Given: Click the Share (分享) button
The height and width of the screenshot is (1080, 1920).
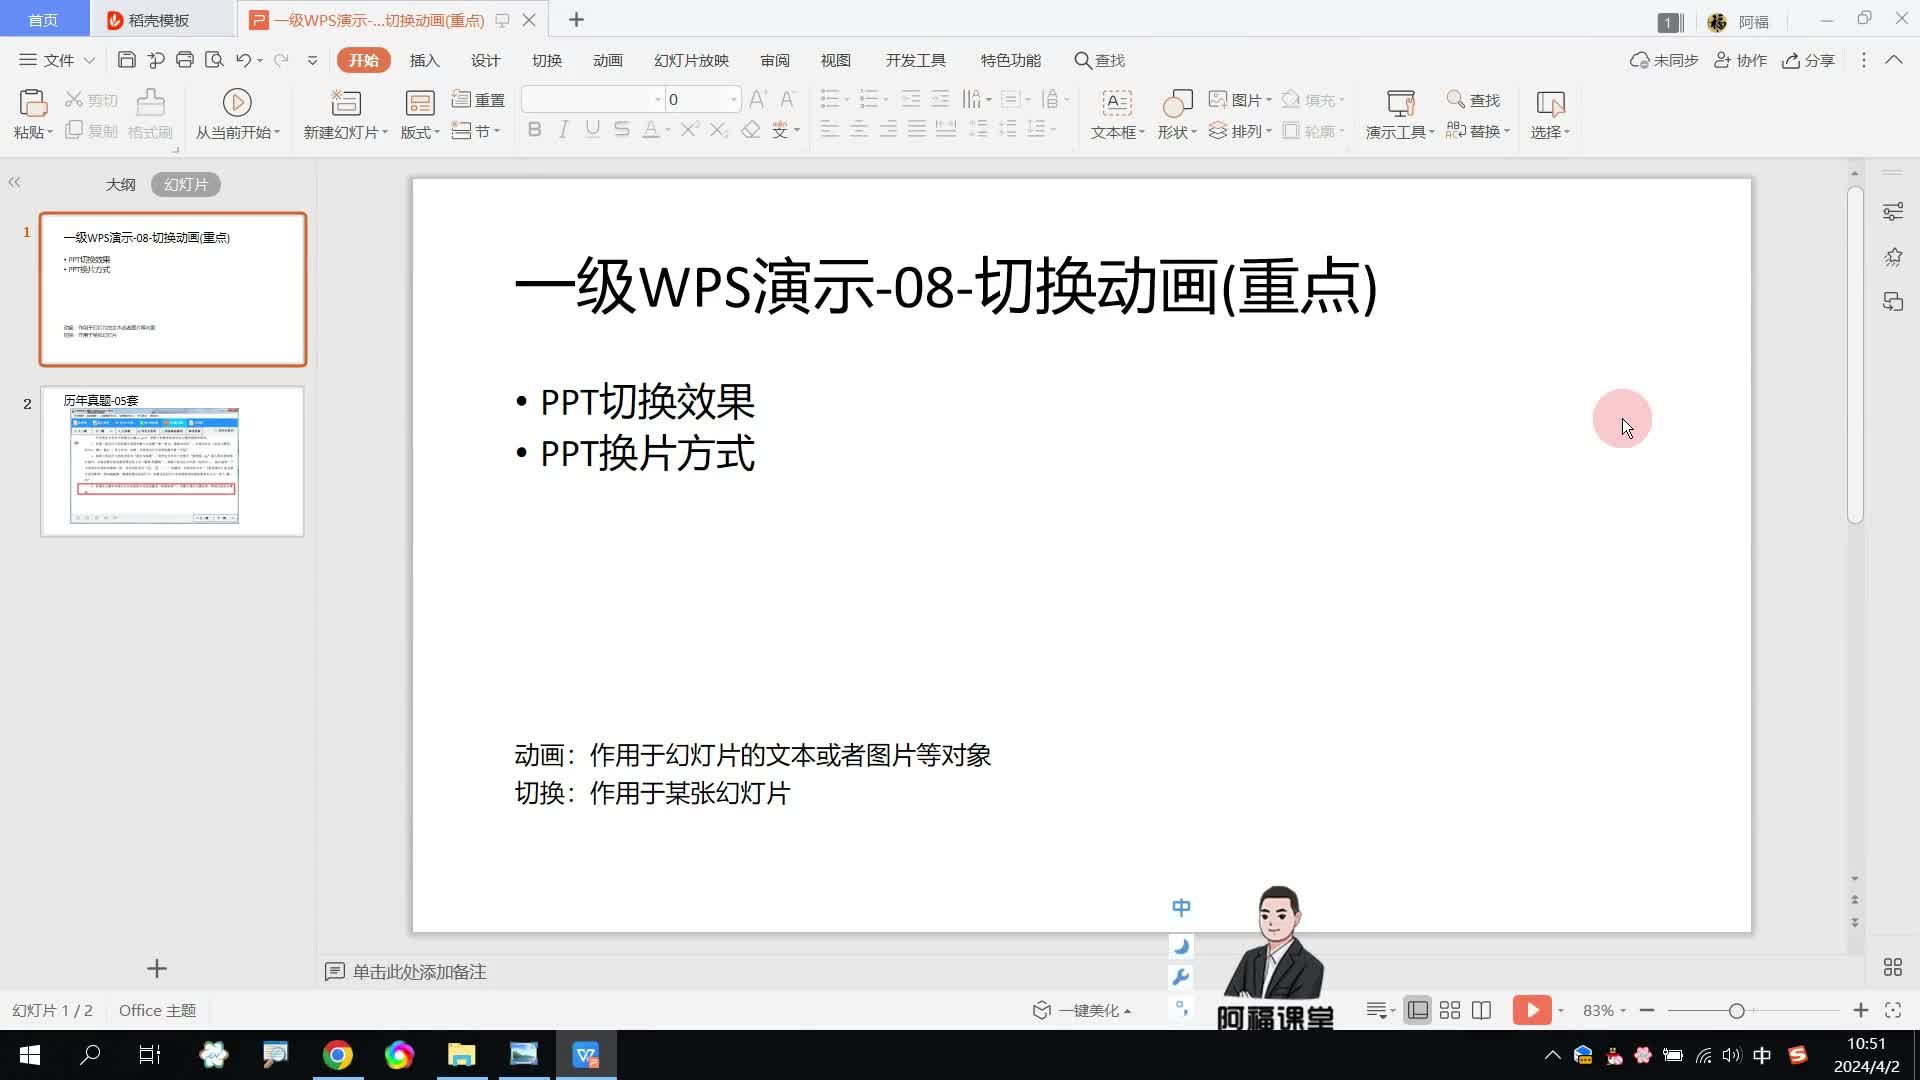Looking at the screenshot, I should point(1808,60).
